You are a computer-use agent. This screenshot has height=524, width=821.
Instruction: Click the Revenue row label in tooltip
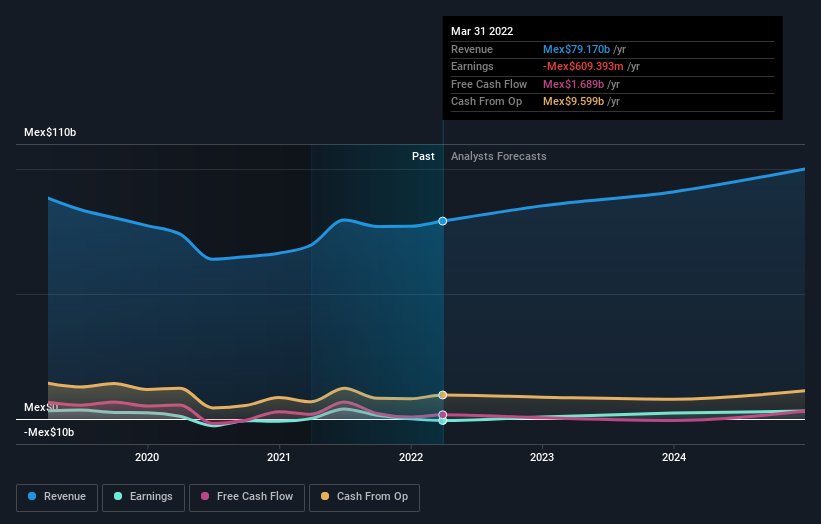tap(472, 49)
